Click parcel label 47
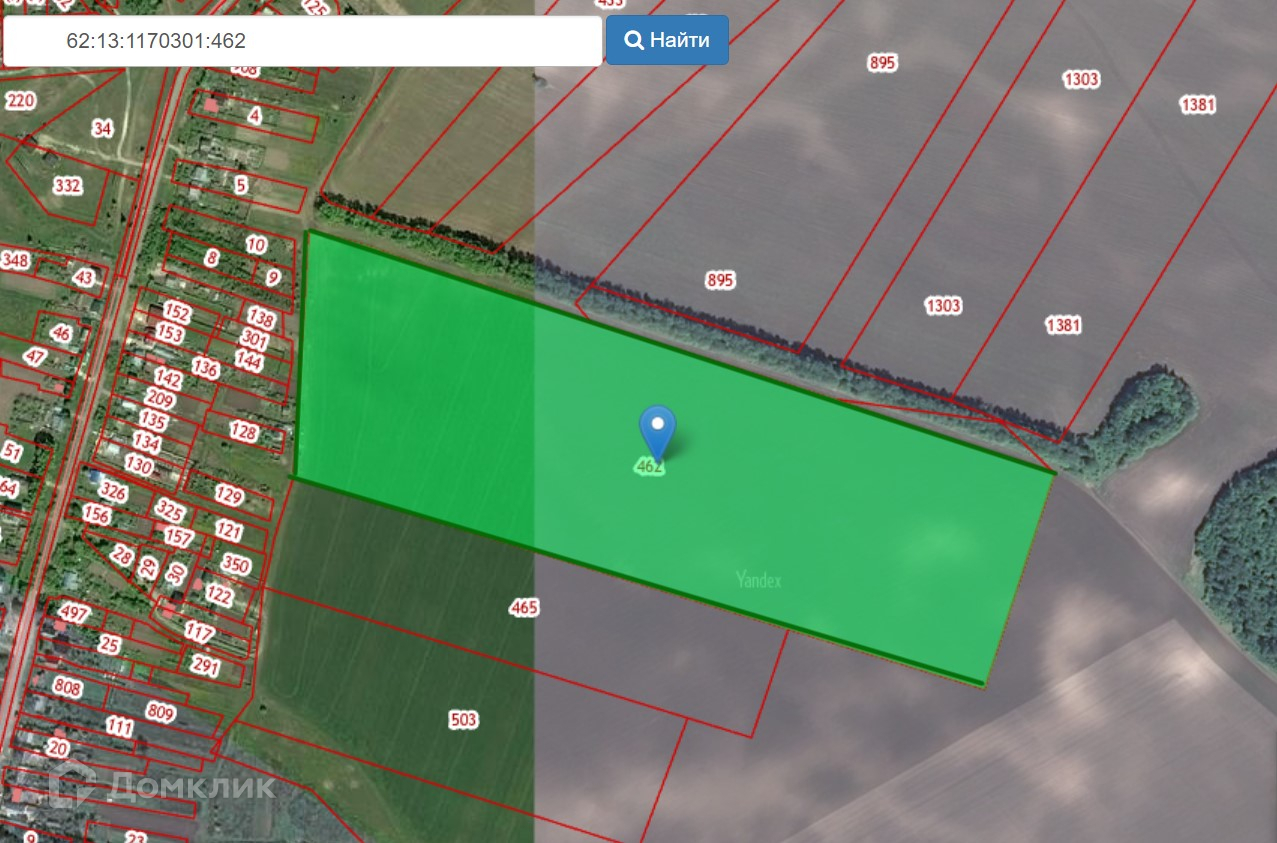The height and width of the screenshot is (843, 1277). 36,356
